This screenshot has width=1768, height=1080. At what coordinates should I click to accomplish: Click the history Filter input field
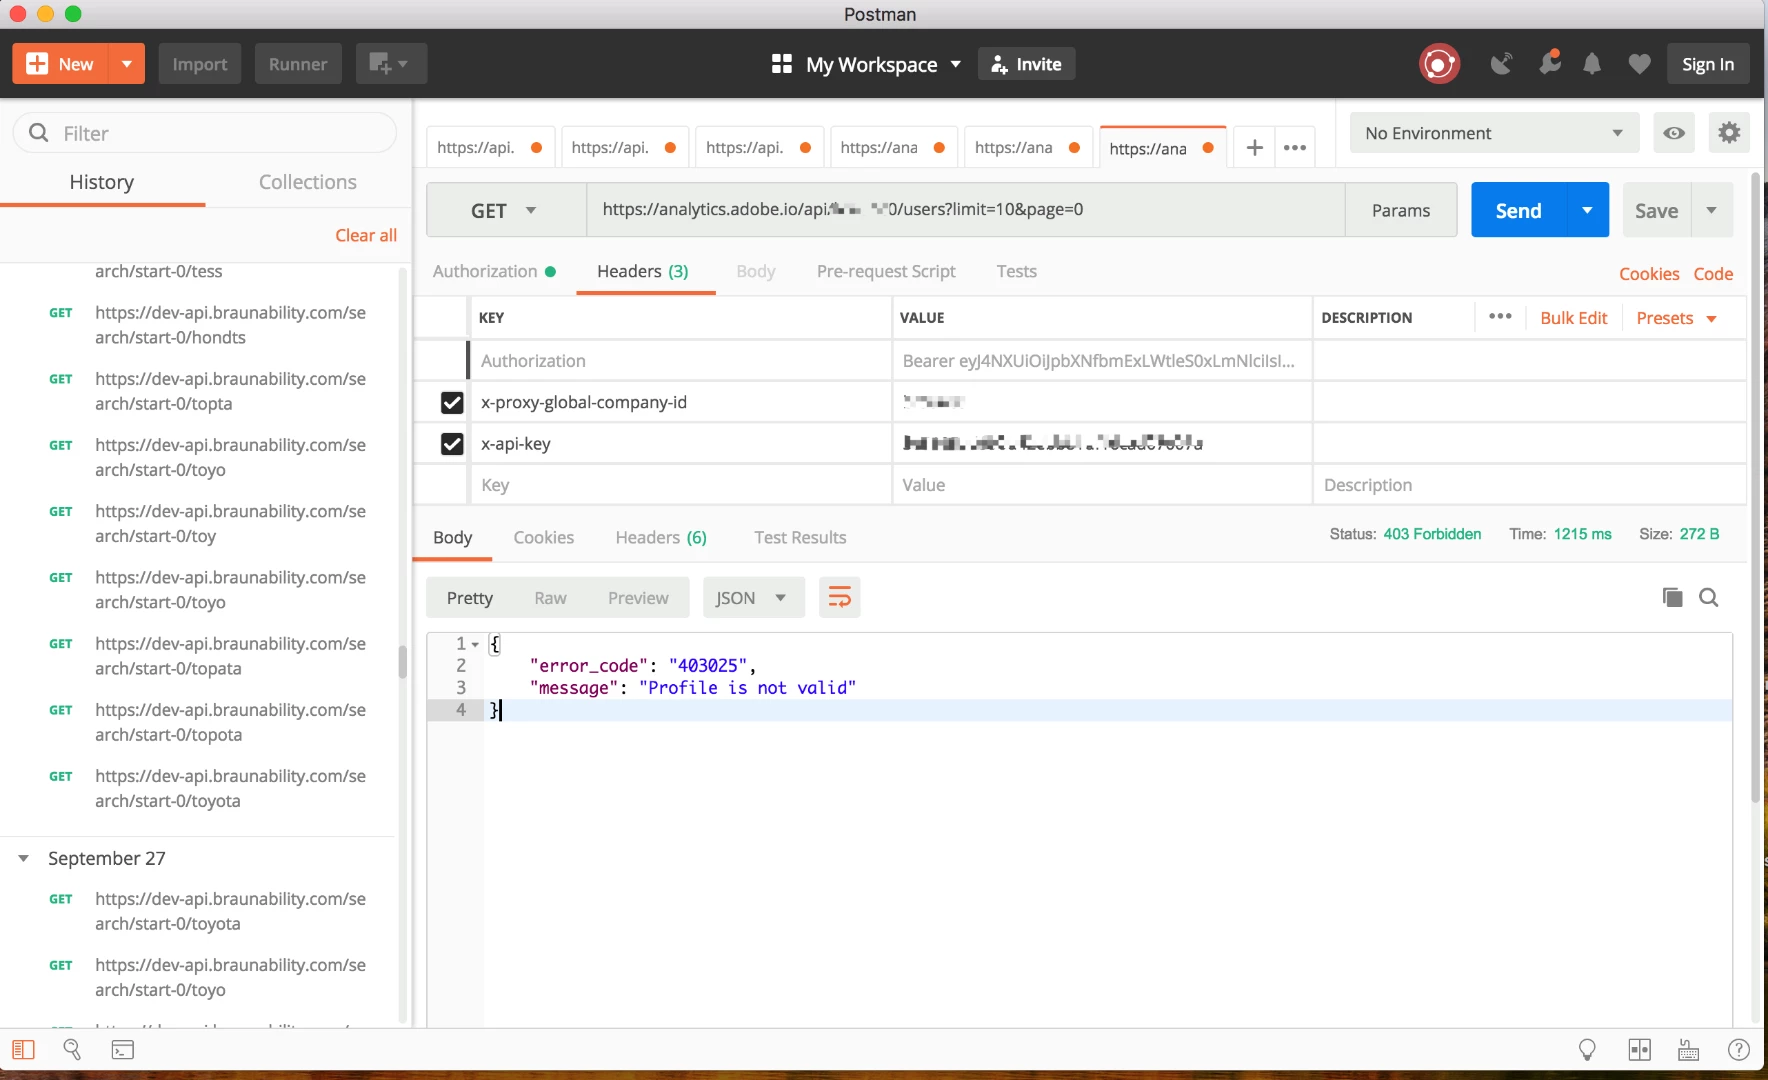coord(205,133)
